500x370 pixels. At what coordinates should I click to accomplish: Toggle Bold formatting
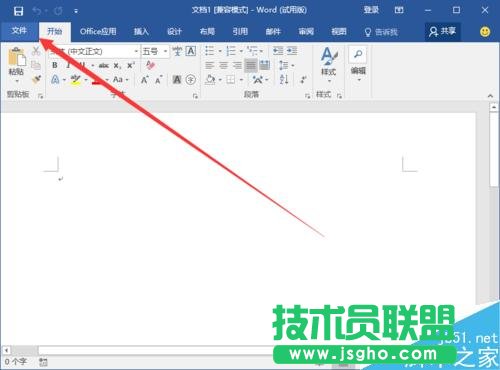55,65
